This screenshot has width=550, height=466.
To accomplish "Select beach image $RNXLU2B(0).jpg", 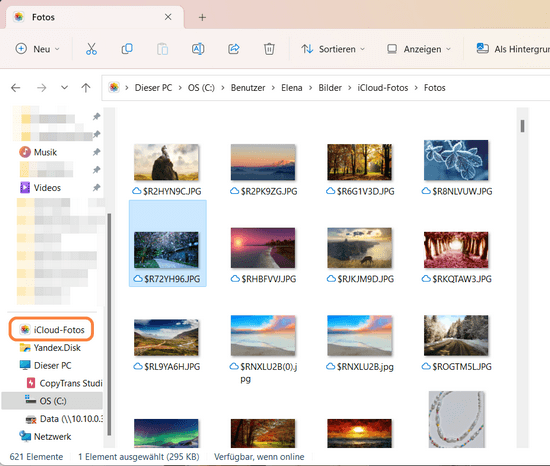I will pos(263,336).
